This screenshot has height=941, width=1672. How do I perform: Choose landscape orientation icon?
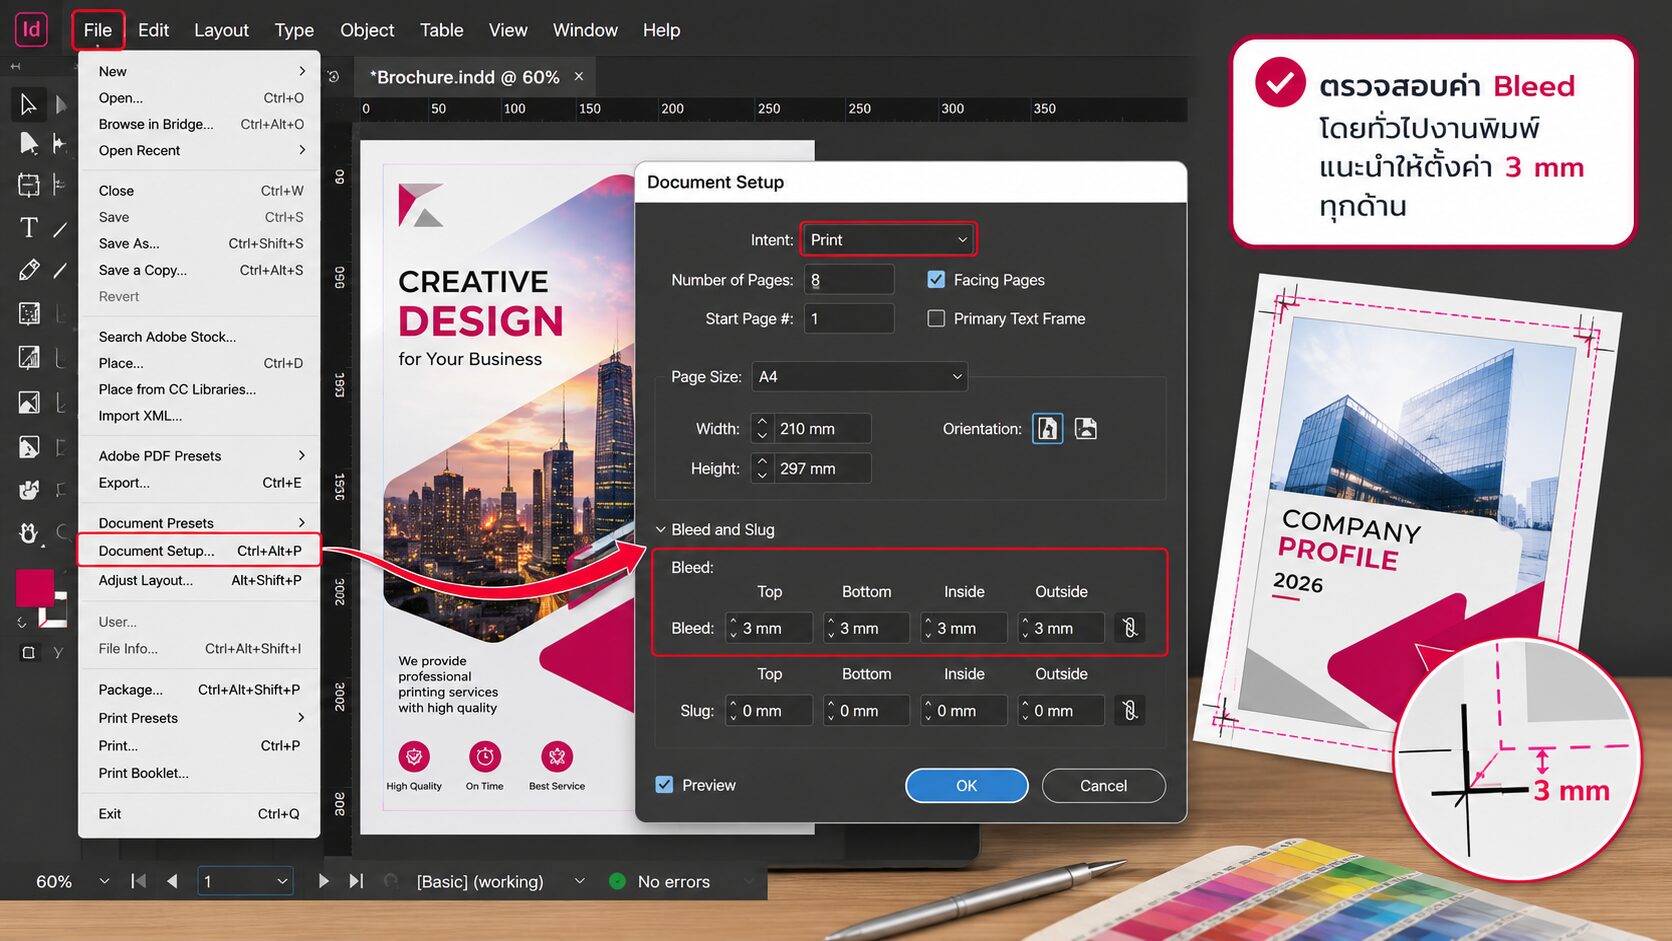pyautogui.click(x=1086, y=428)
